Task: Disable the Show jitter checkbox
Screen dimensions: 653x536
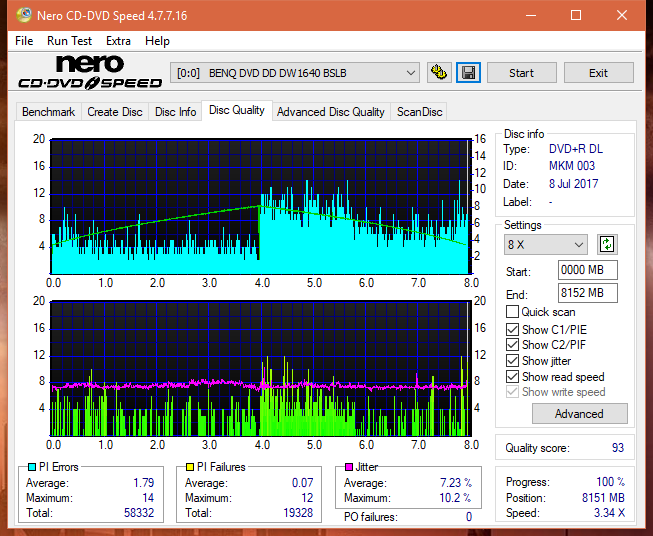Action: (x=512, y=361)
